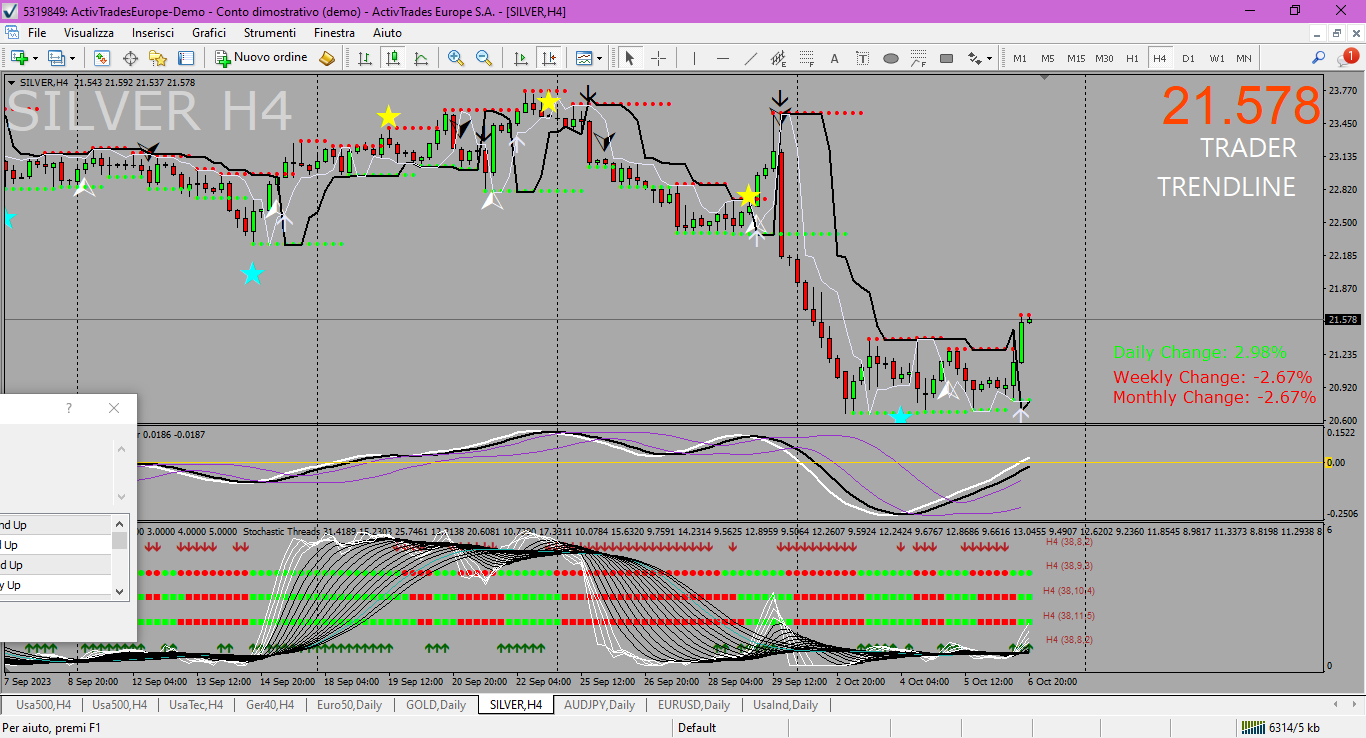Switch to MN timeframe
Screen dimensions: 1366x738
[1243, 58]
